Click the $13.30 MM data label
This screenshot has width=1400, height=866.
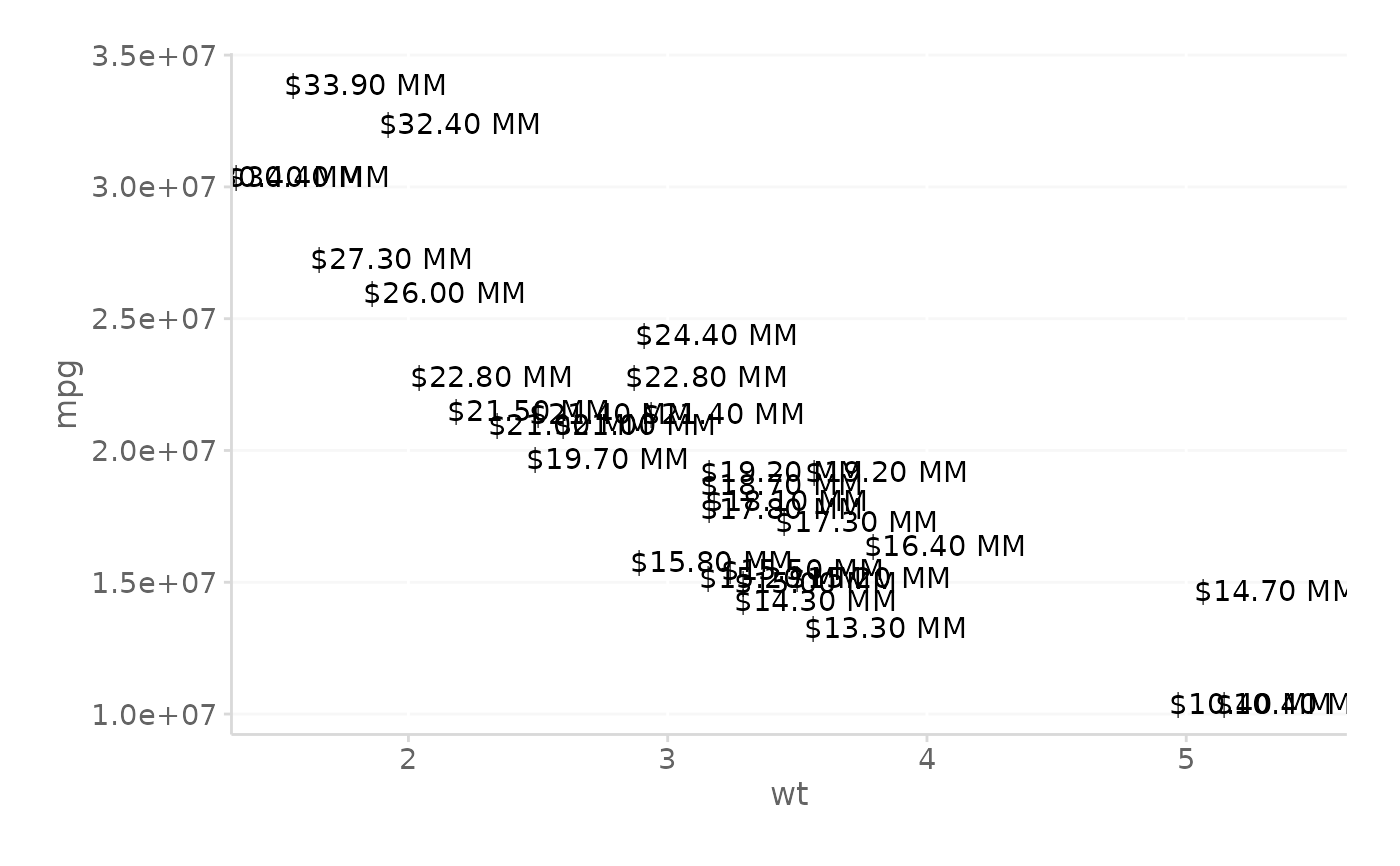click(885, 629)
